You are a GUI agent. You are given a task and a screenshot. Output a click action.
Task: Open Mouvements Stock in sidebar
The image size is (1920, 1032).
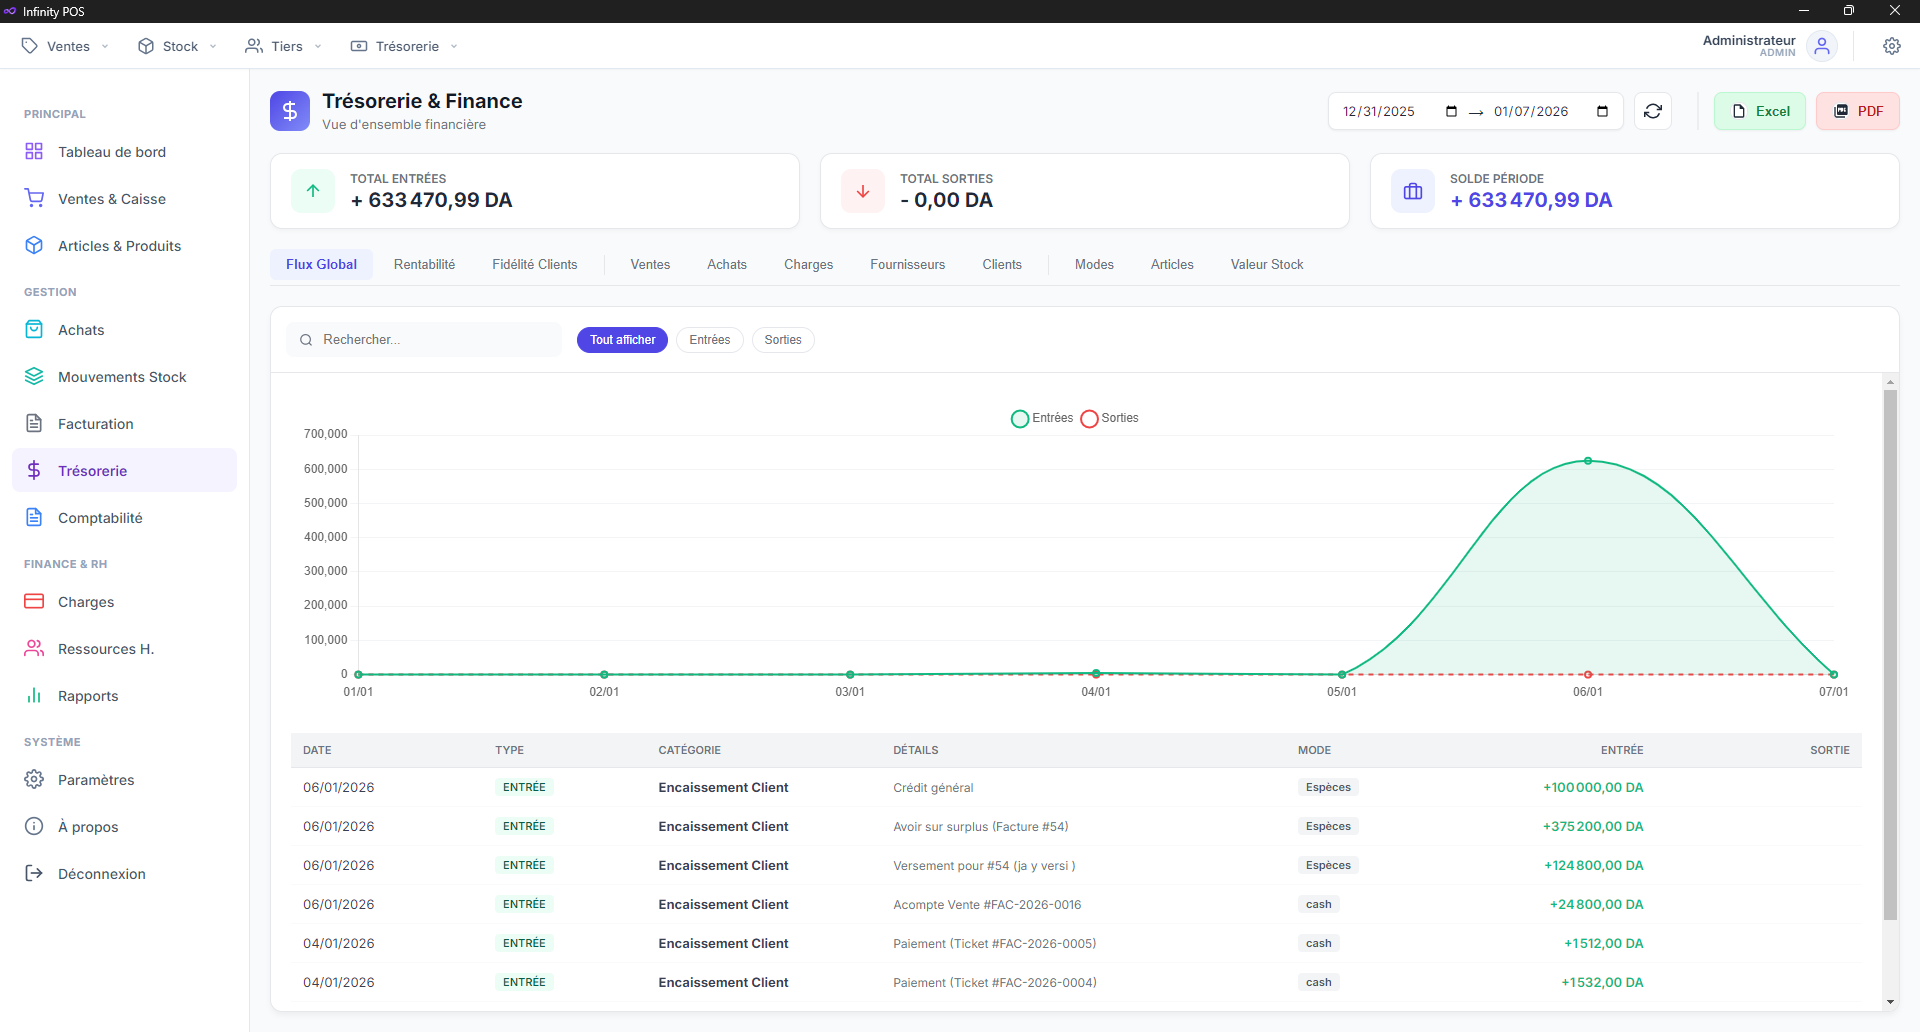tap(122, 377)
